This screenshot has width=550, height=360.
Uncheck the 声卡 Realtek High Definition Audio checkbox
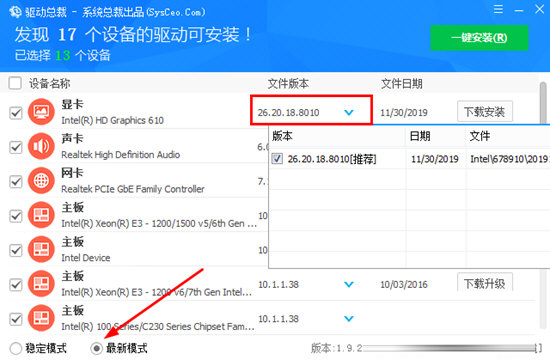tap(16, 147)
